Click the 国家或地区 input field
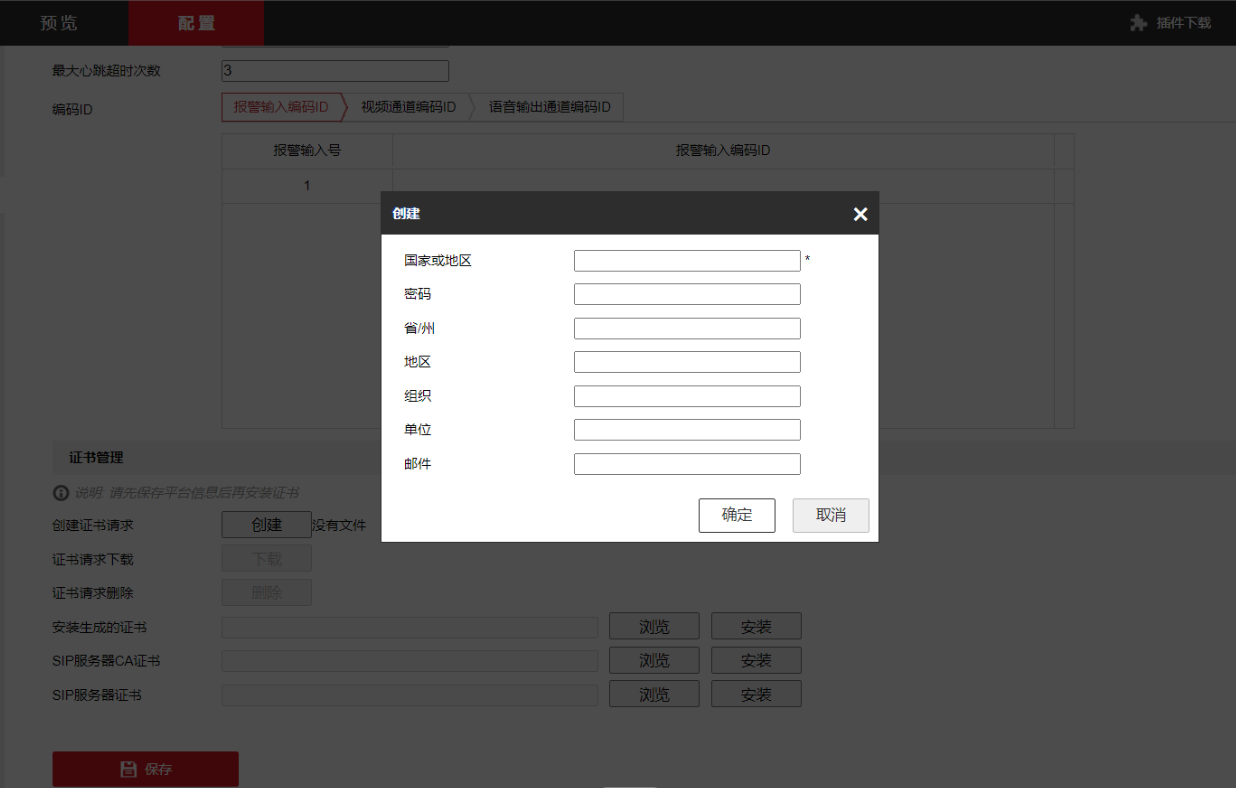This screenshot has height=788, width=1236. tap(687, 261)
